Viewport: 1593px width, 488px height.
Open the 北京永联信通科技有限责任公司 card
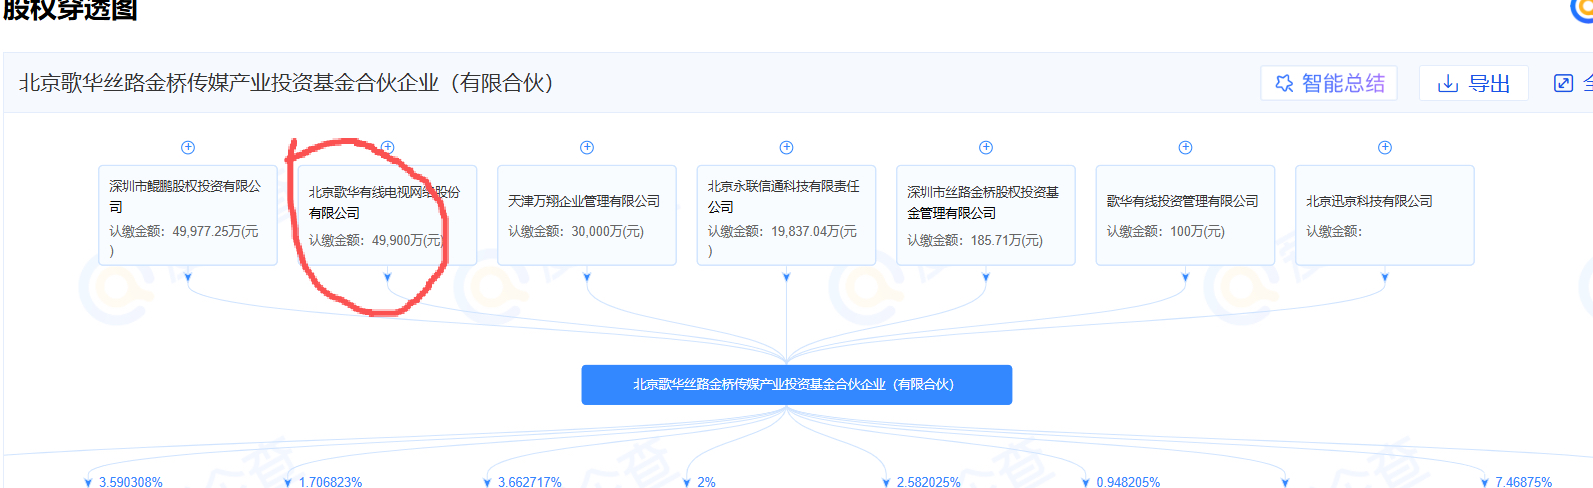click(x=786, y=215)
